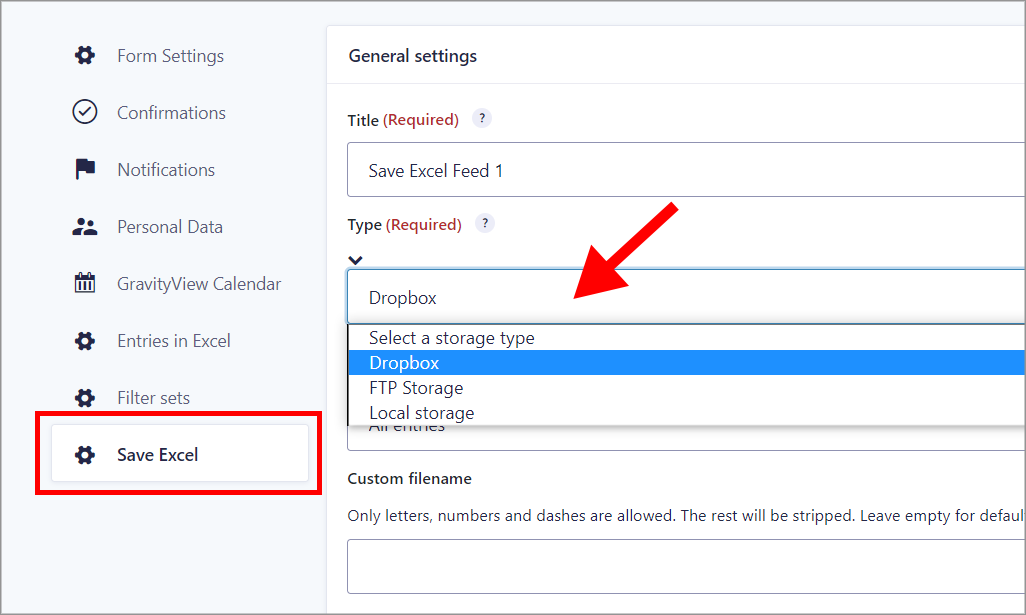
Task: Click the Notifications flag icon
Action: tap(84, 169)
